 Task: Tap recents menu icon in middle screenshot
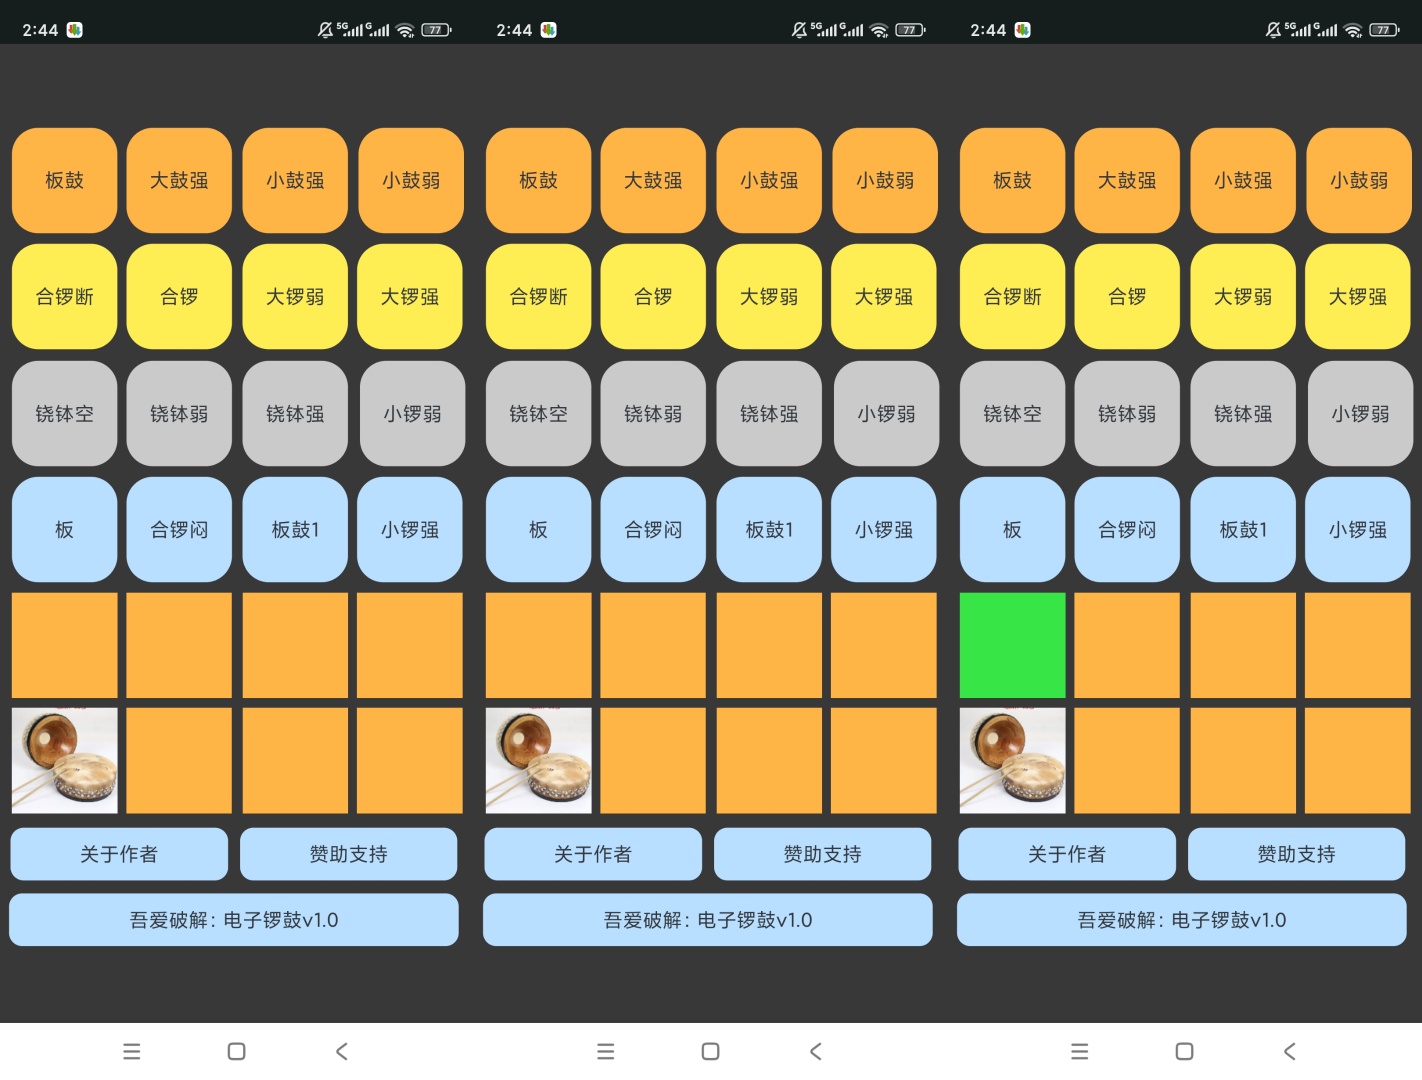pos(605,1051)
